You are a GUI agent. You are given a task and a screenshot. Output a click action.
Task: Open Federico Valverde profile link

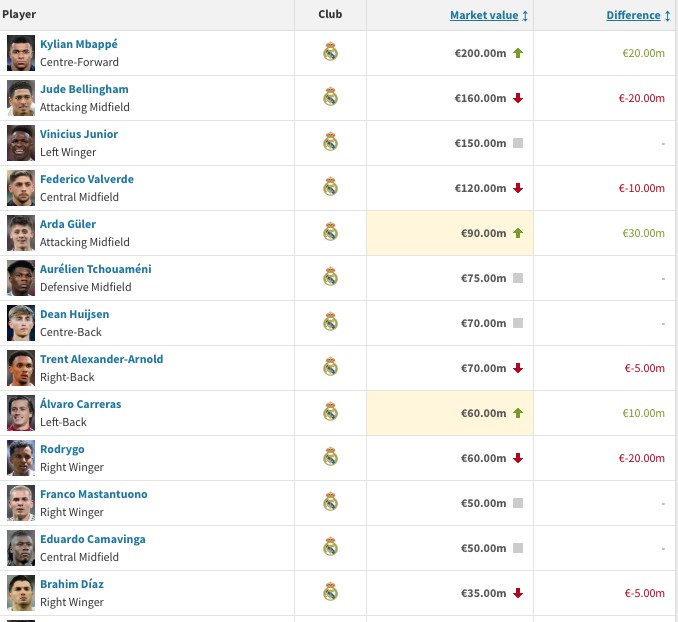point(86,179)
